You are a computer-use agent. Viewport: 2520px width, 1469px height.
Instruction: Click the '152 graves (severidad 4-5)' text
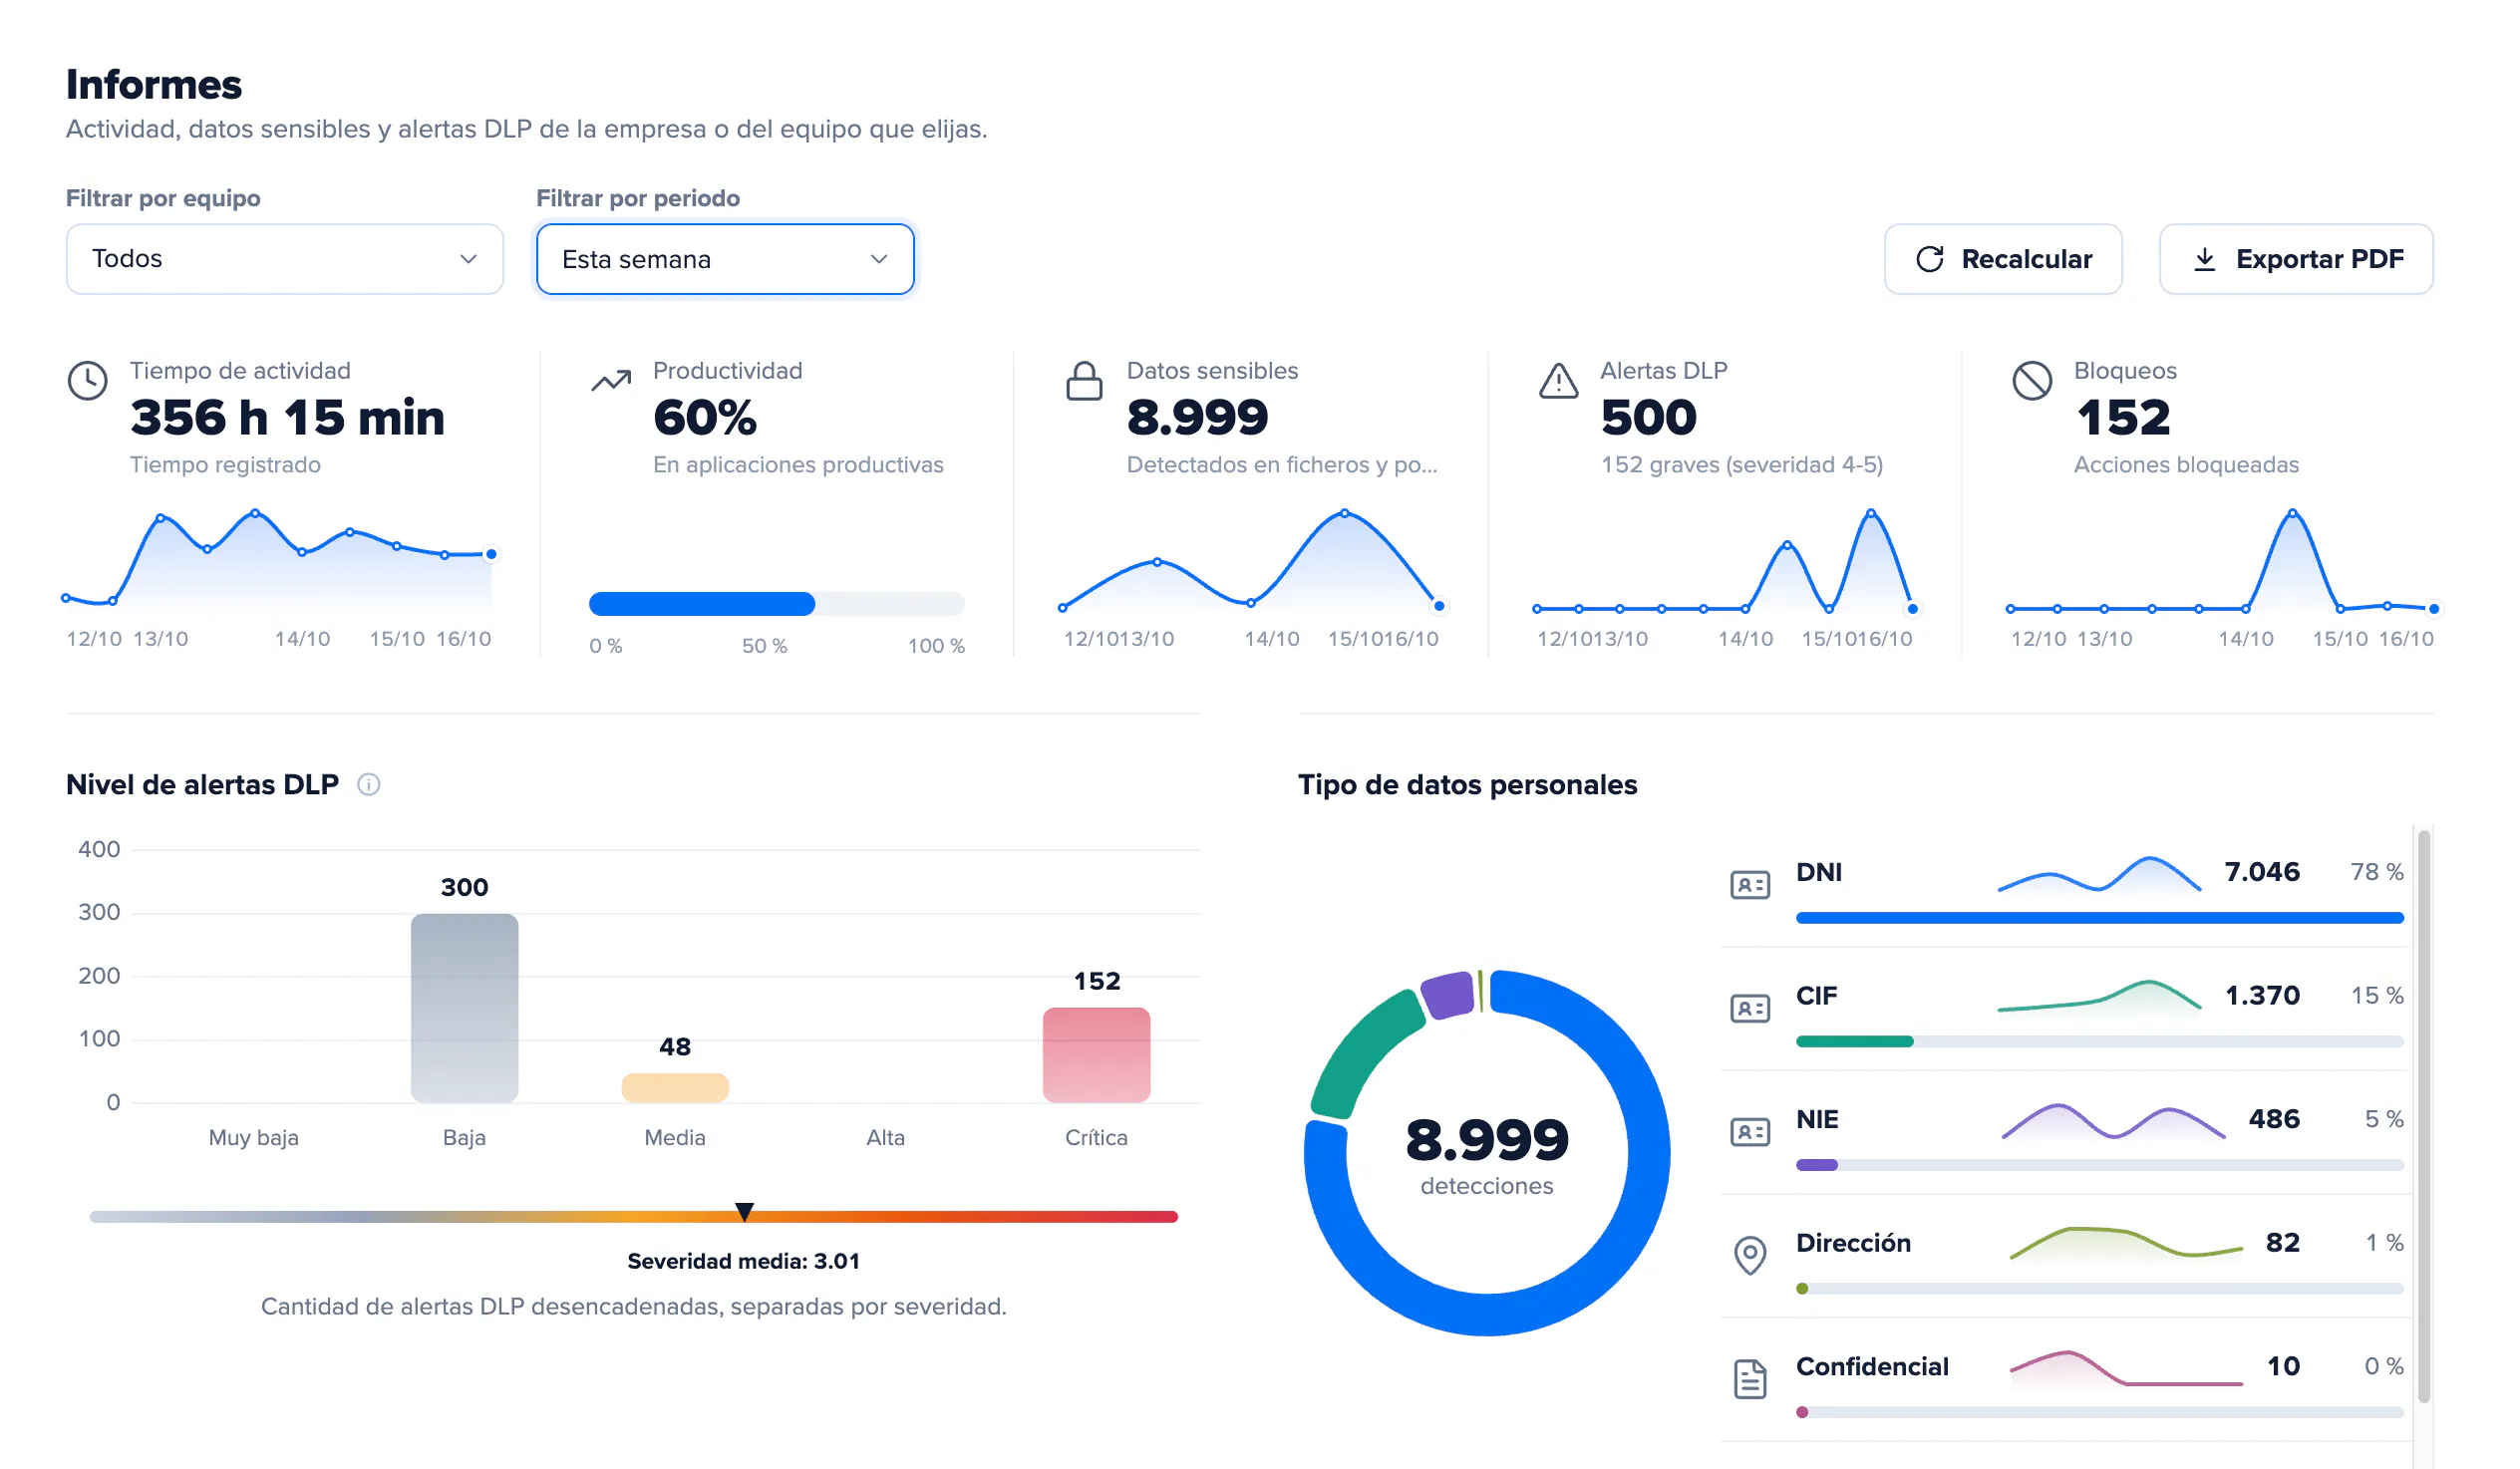(x=1742, y=465)
